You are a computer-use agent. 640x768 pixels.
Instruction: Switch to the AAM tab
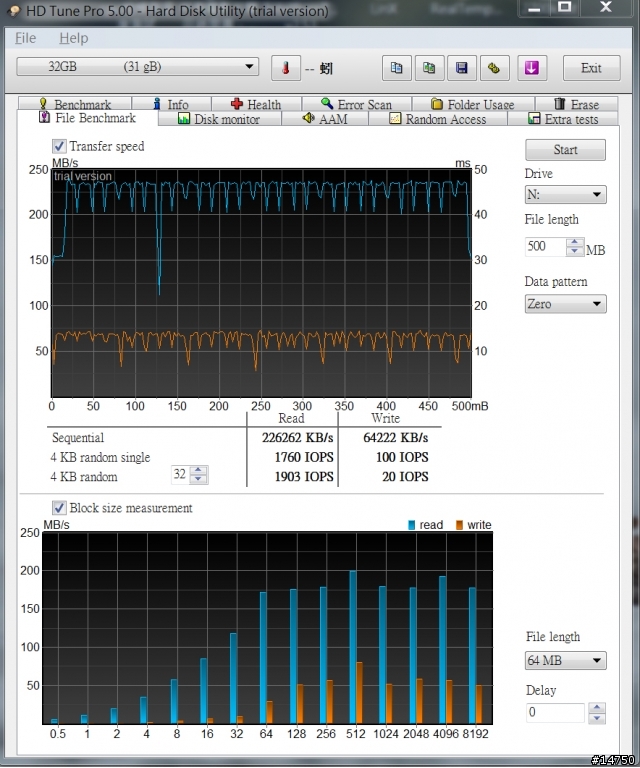(x=325, y=119)
